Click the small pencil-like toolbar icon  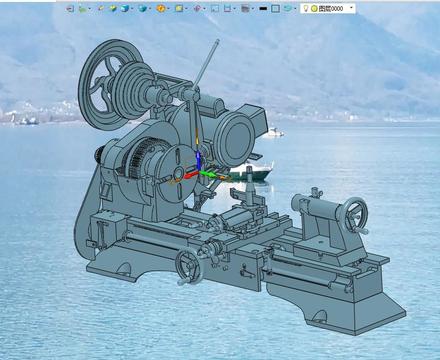point(101,8)
